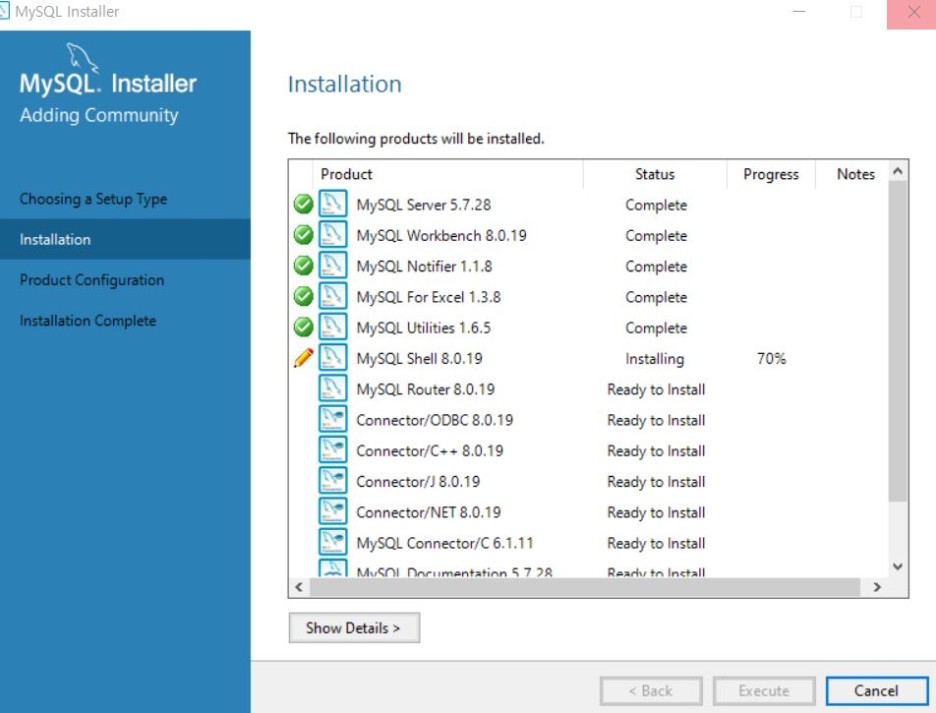936x713 pixels.
Task: Click the Show Details button
Action: [354, 628]
